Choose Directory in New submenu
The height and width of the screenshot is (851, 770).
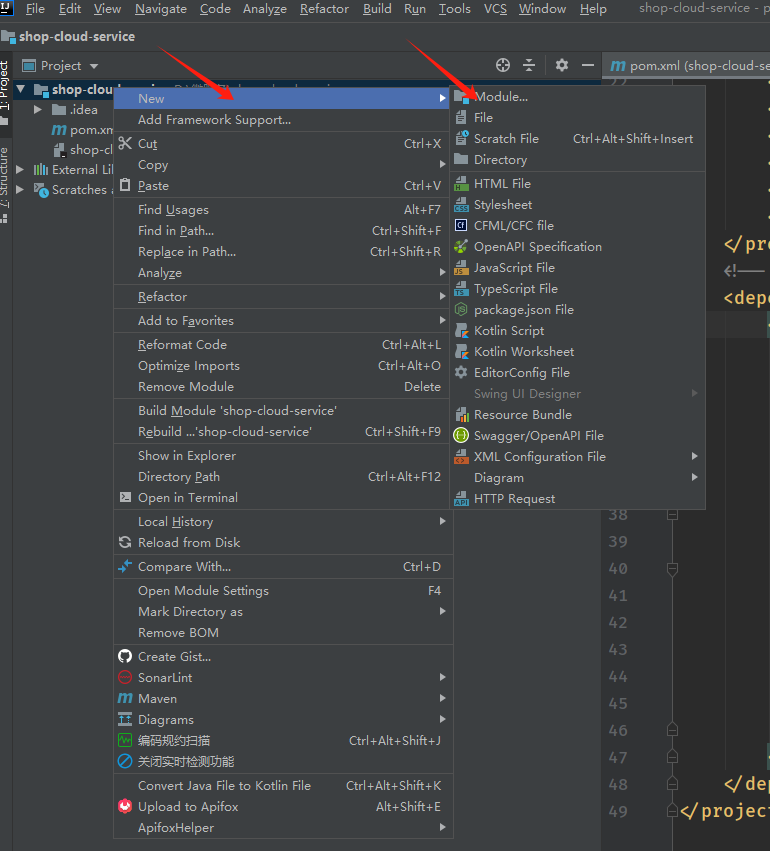(x=577, y=160)
